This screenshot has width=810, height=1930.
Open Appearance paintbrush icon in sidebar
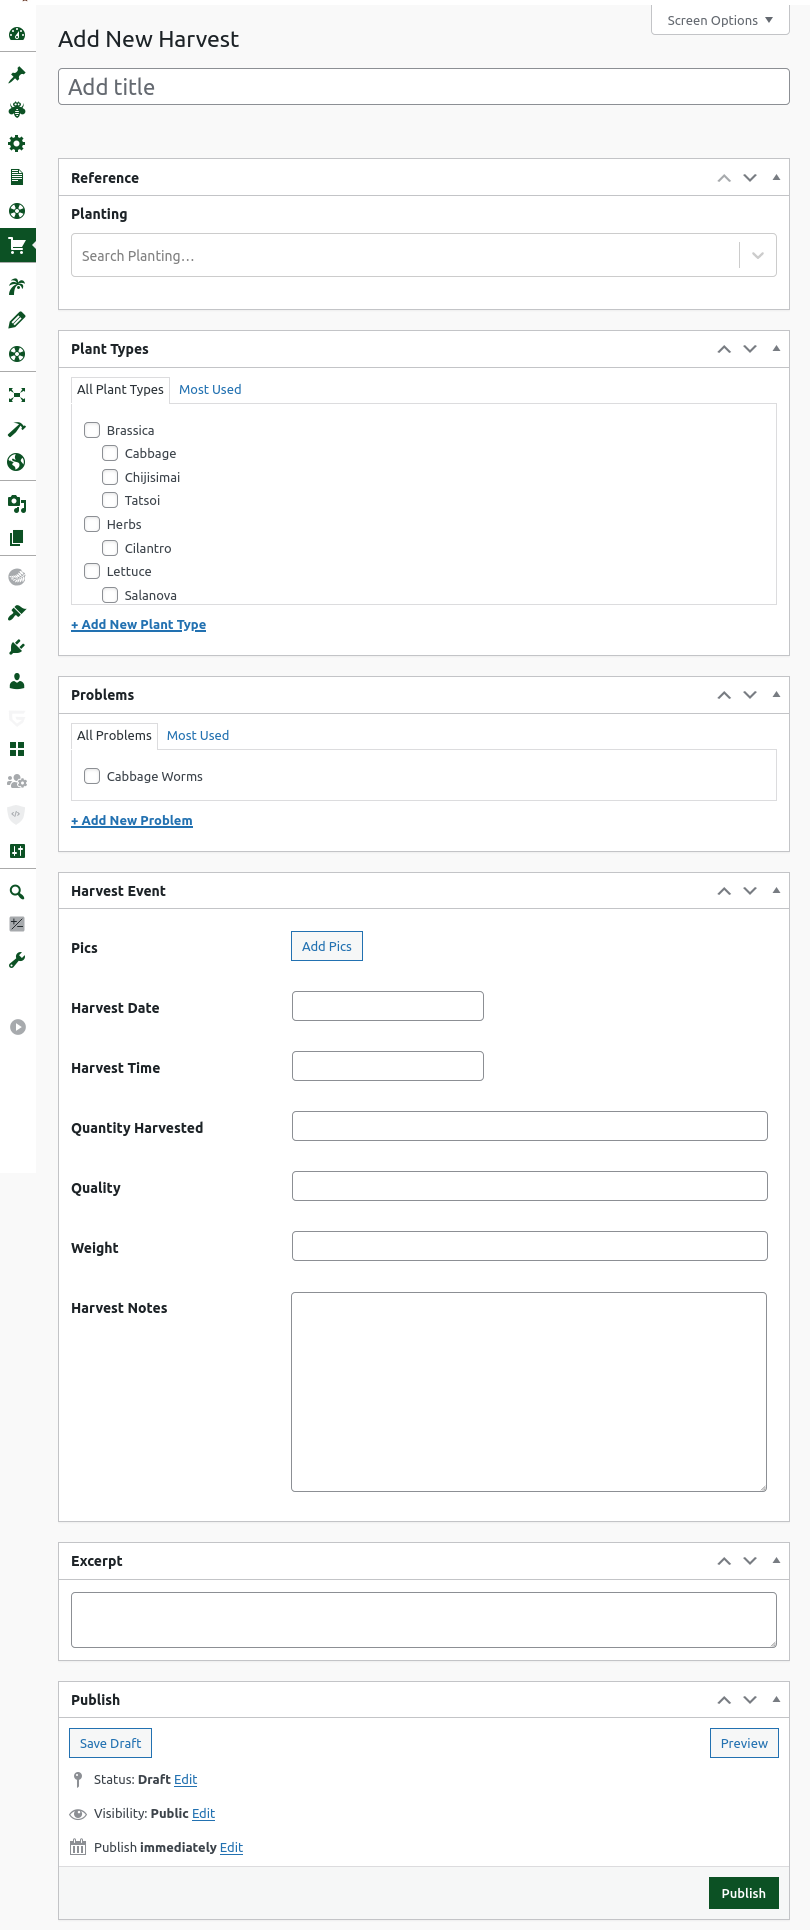tap(17, 612)
